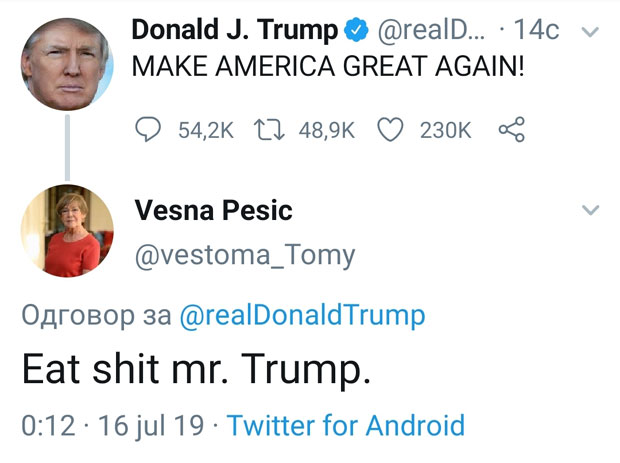
Task: Click the reply speech bubble icon
Action: pyautogui.click(x=148, y=130)
